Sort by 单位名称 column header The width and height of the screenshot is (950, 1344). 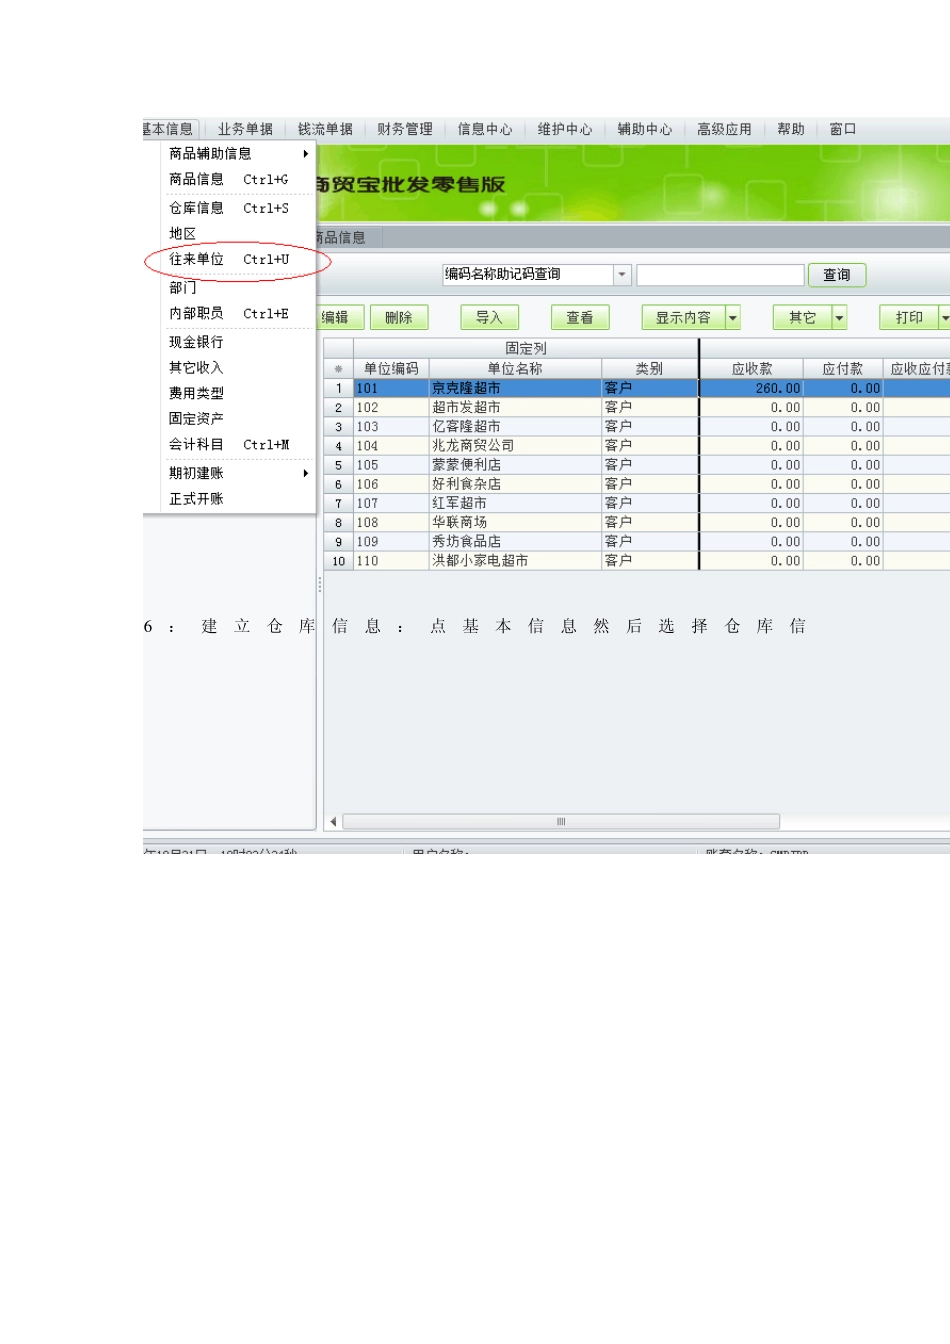click(515, 368)
